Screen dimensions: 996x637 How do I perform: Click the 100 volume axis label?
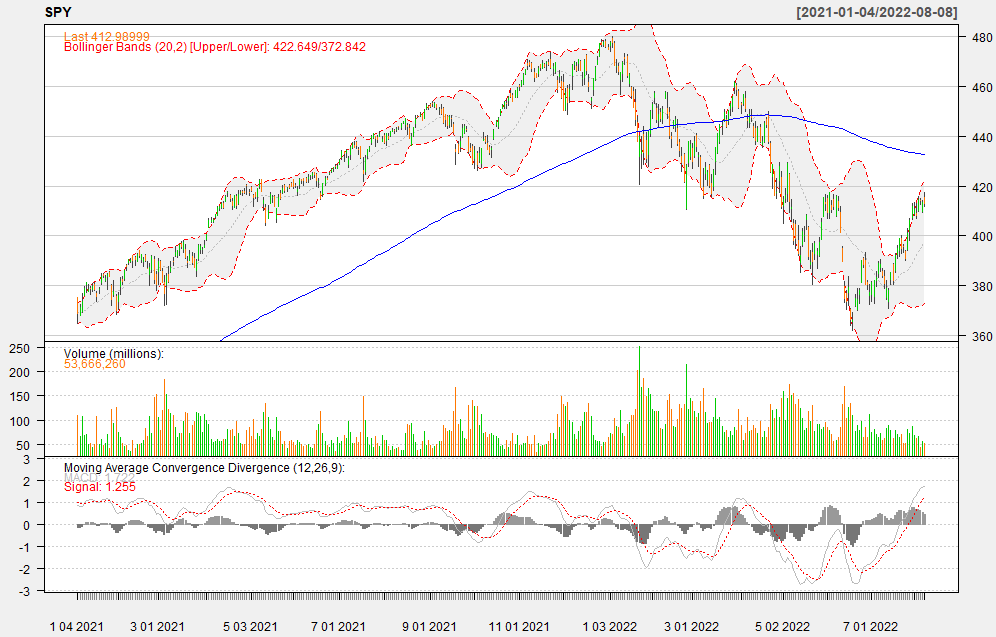point(19,421)
